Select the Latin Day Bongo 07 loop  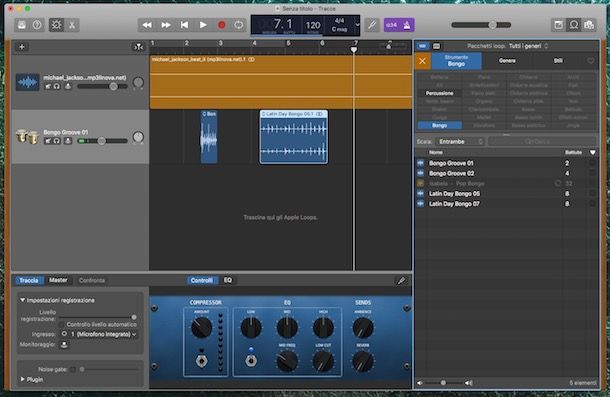click(506, 204)
